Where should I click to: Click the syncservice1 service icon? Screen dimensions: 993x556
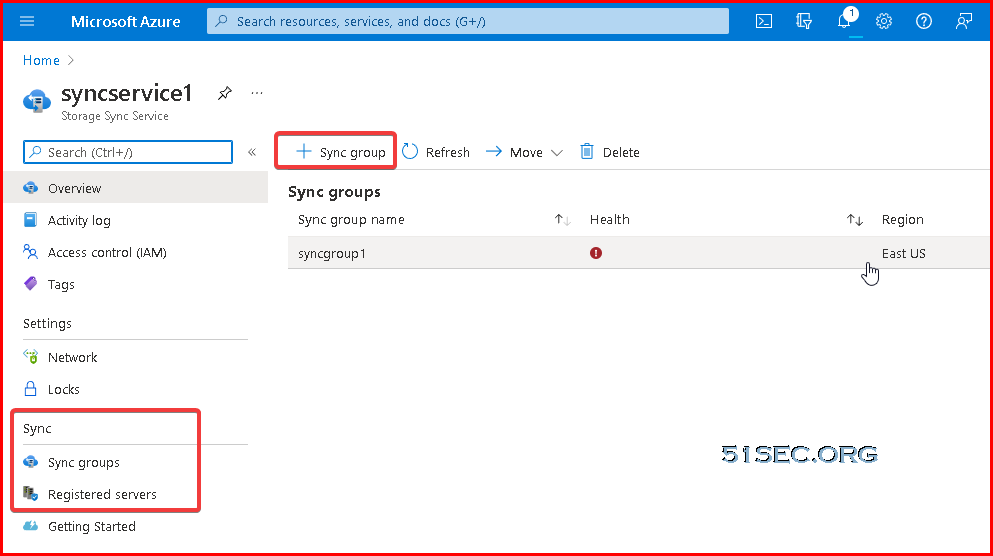tap(37, 101)
